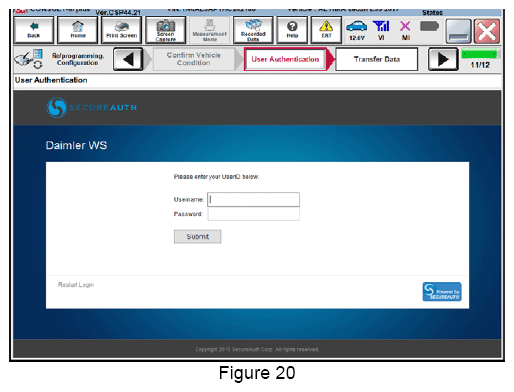
Task: Go to Home from the toolbar
Action: click(78, 30)
